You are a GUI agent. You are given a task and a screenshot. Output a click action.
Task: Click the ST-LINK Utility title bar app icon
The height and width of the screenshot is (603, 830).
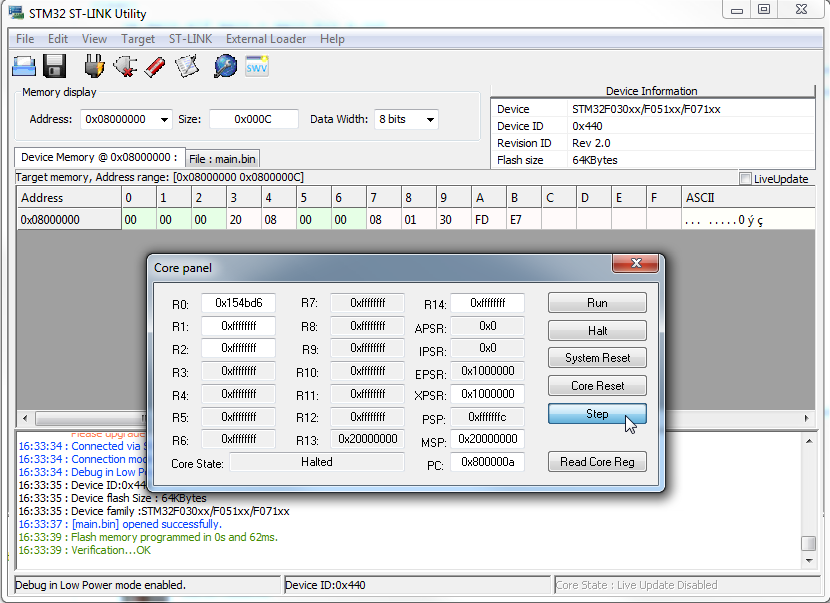point(16,13)
